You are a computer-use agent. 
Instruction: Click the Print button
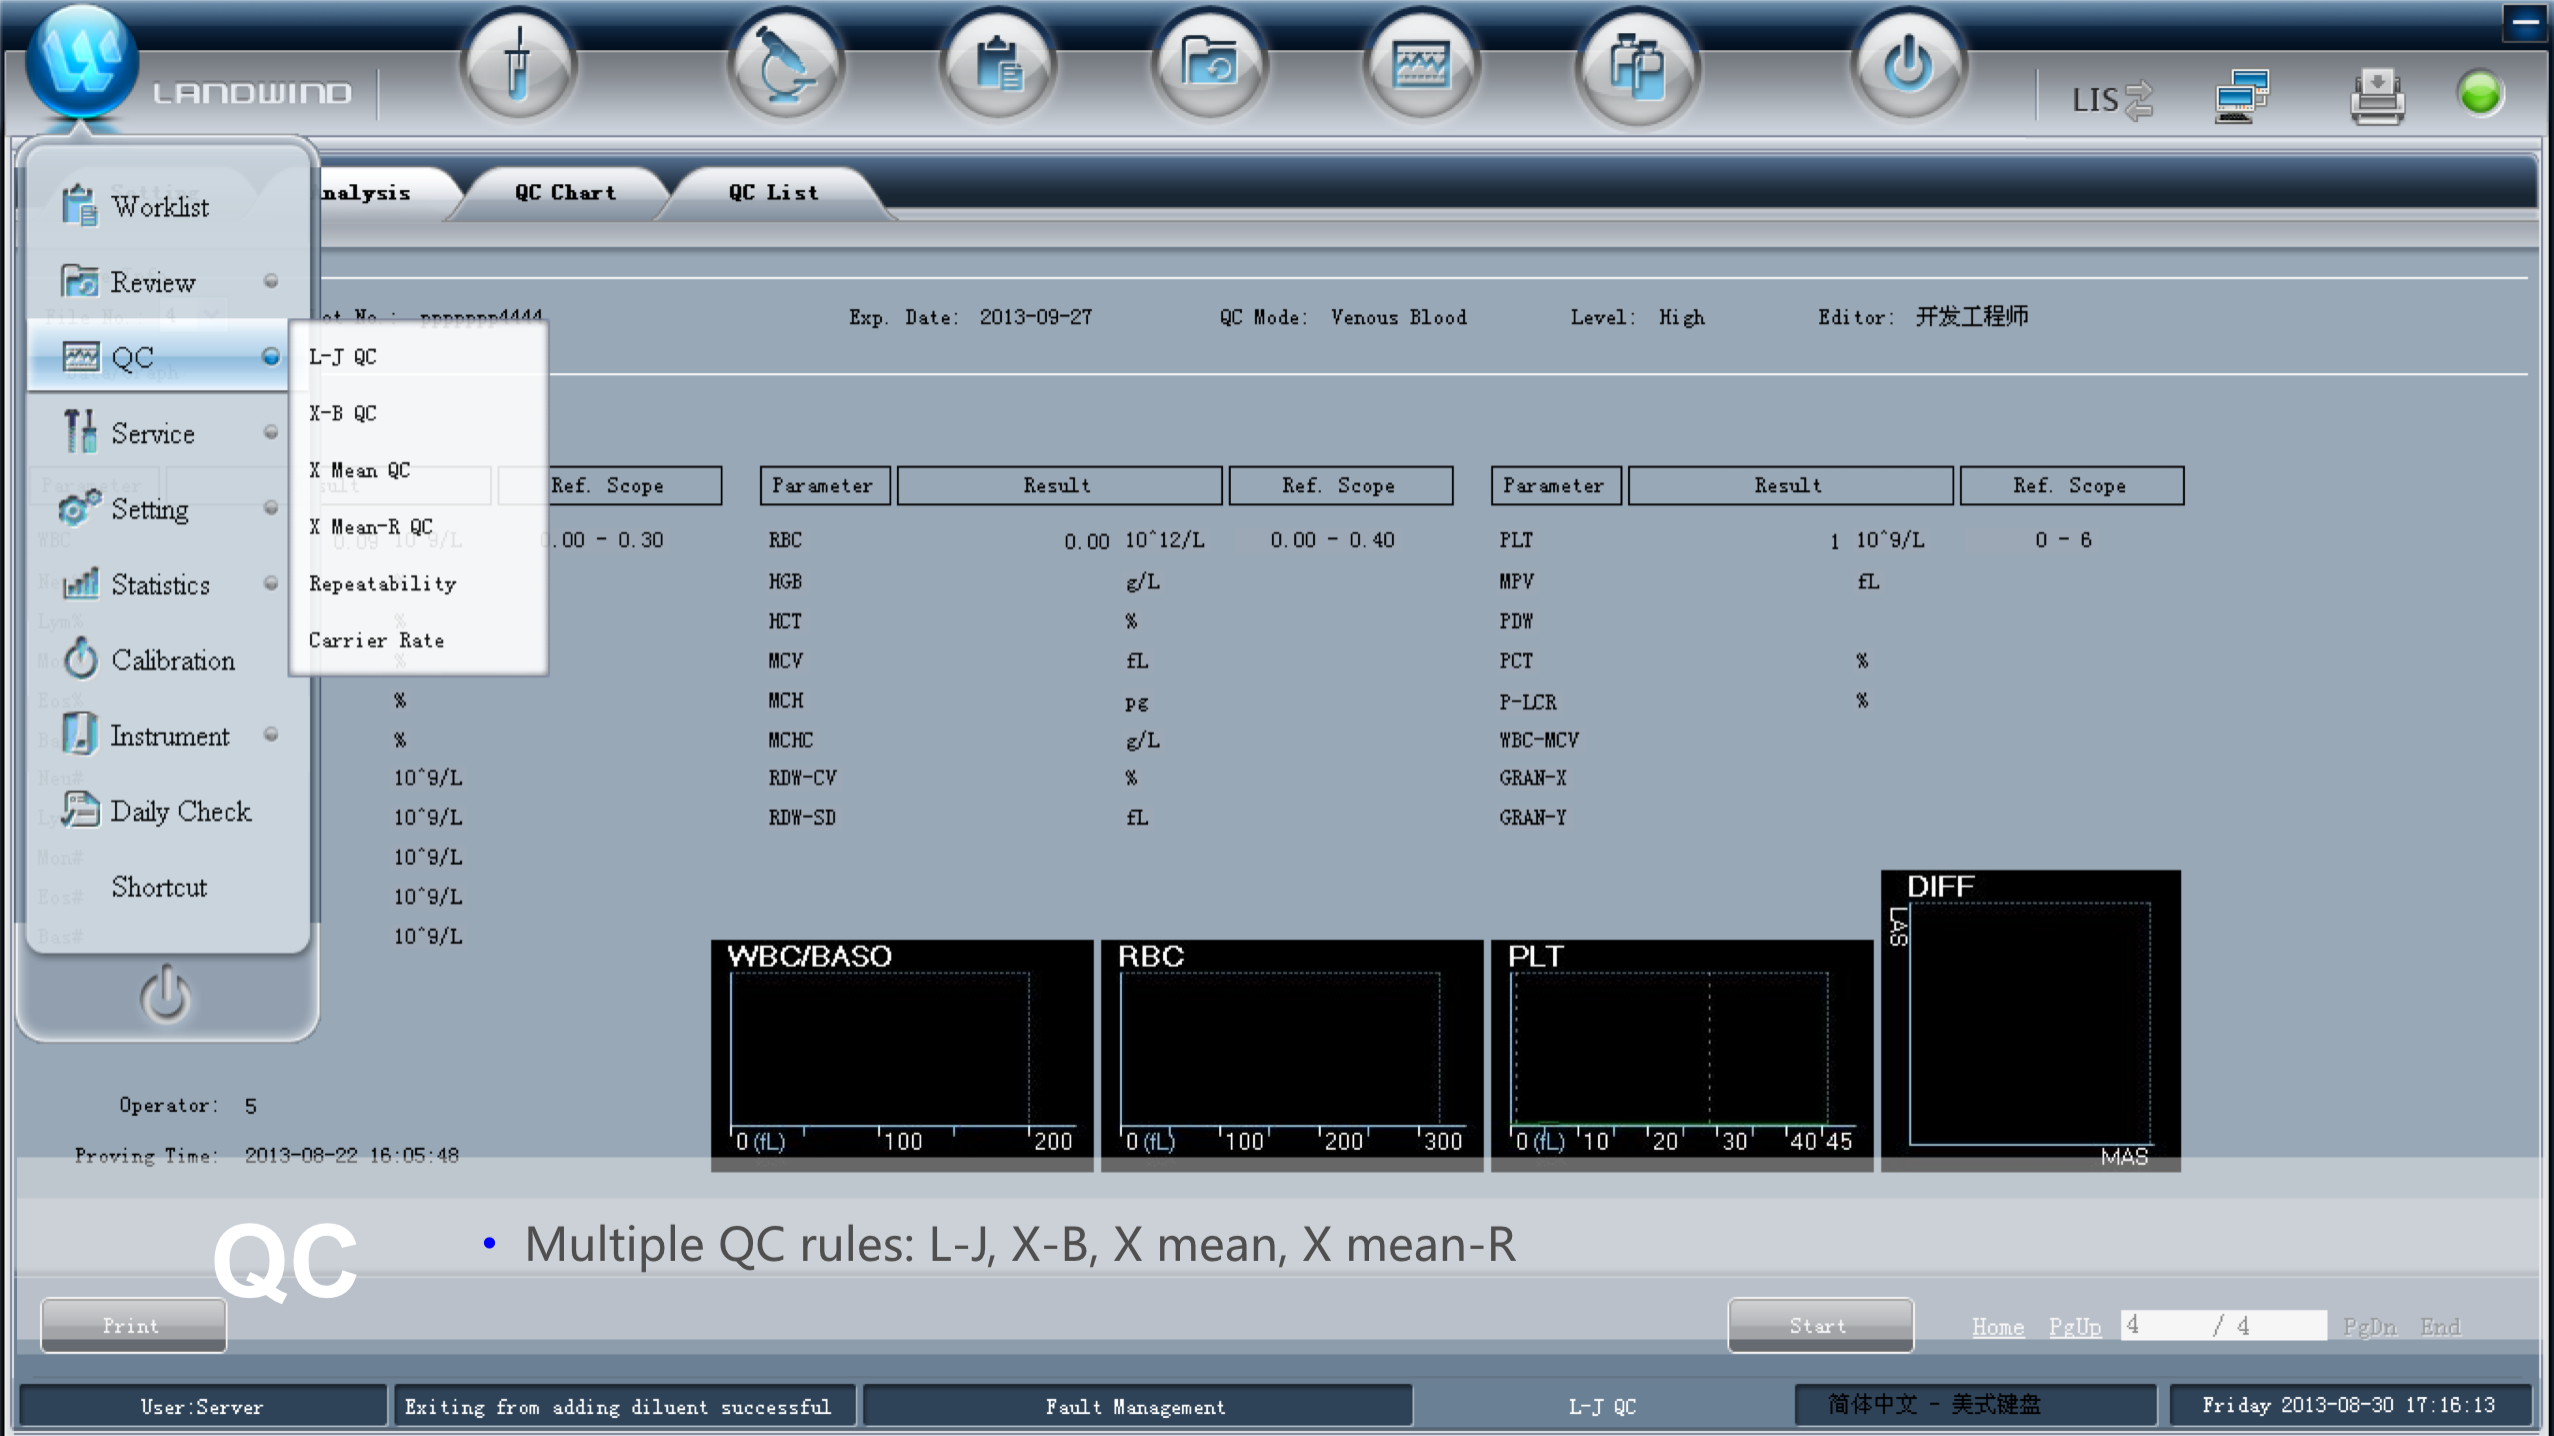[132, 1326]
